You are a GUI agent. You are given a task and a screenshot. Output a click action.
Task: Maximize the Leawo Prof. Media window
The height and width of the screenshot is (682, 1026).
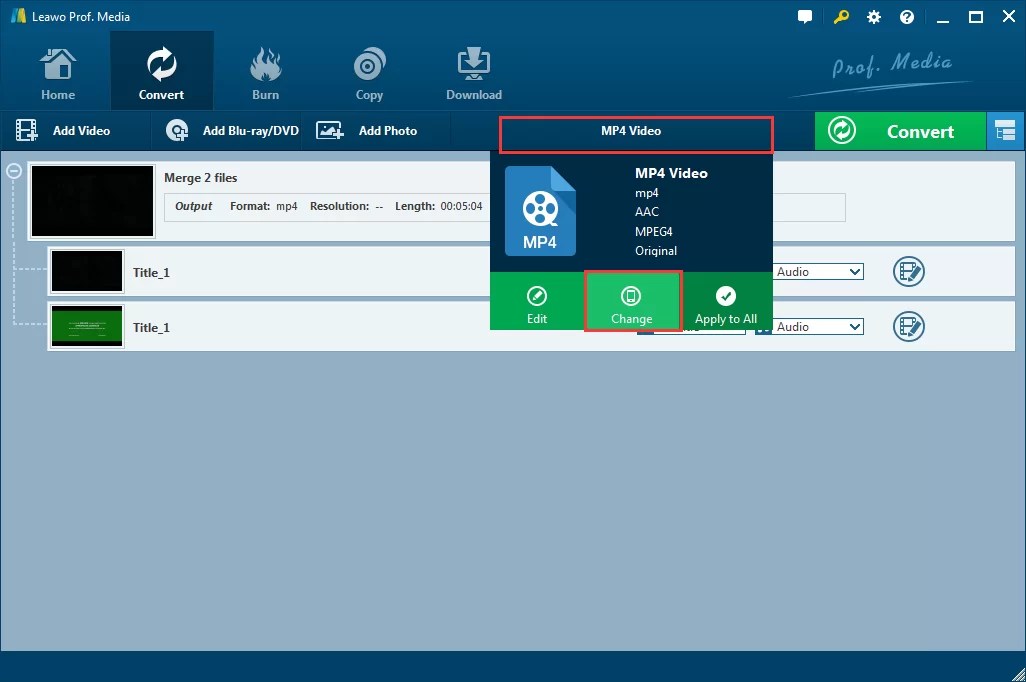(x=976, y=17)
